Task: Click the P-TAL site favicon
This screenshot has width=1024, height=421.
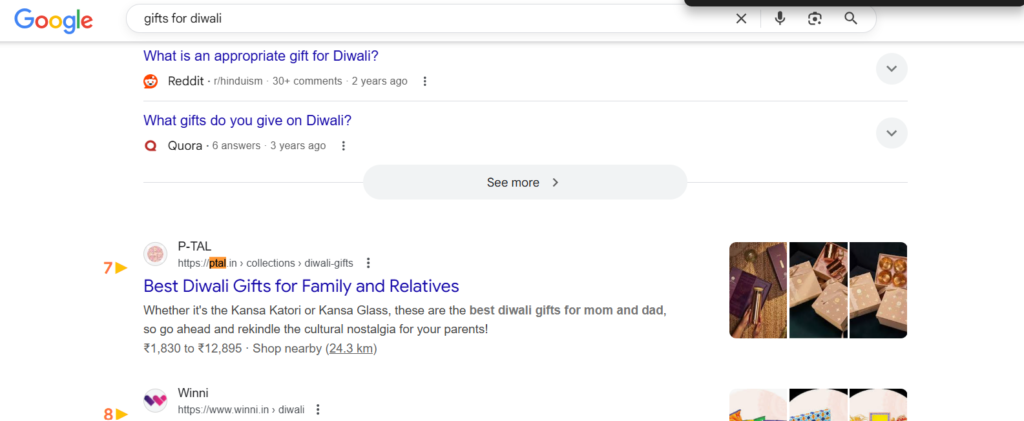Action: click(x=155, y=254)
